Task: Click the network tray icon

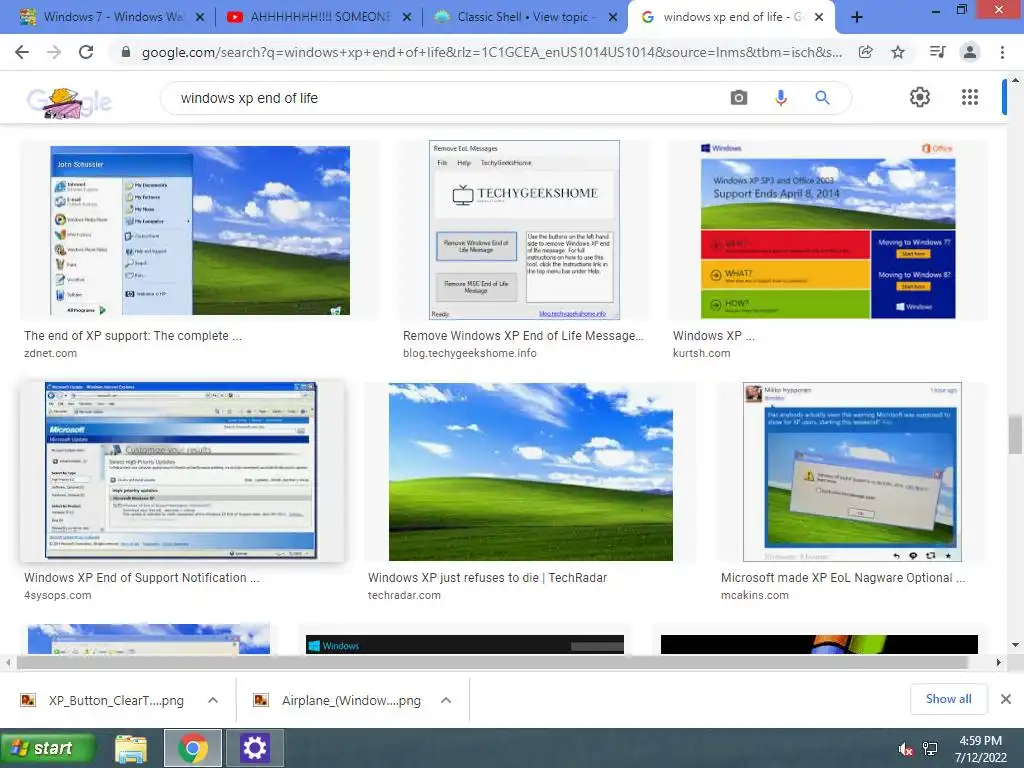Action: coord(930,749)
